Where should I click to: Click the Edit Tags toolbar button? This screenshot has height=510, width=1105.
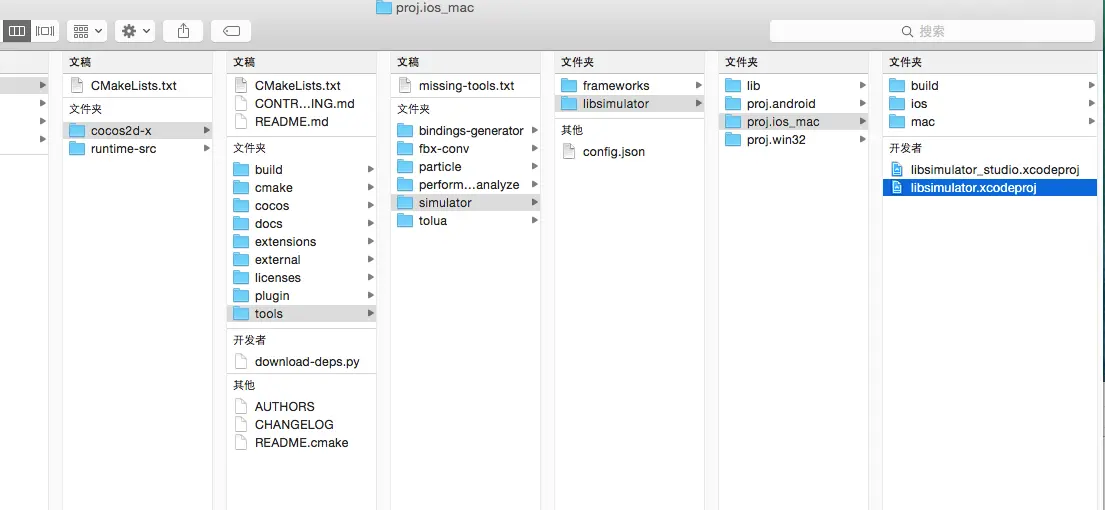coord(231,31)
